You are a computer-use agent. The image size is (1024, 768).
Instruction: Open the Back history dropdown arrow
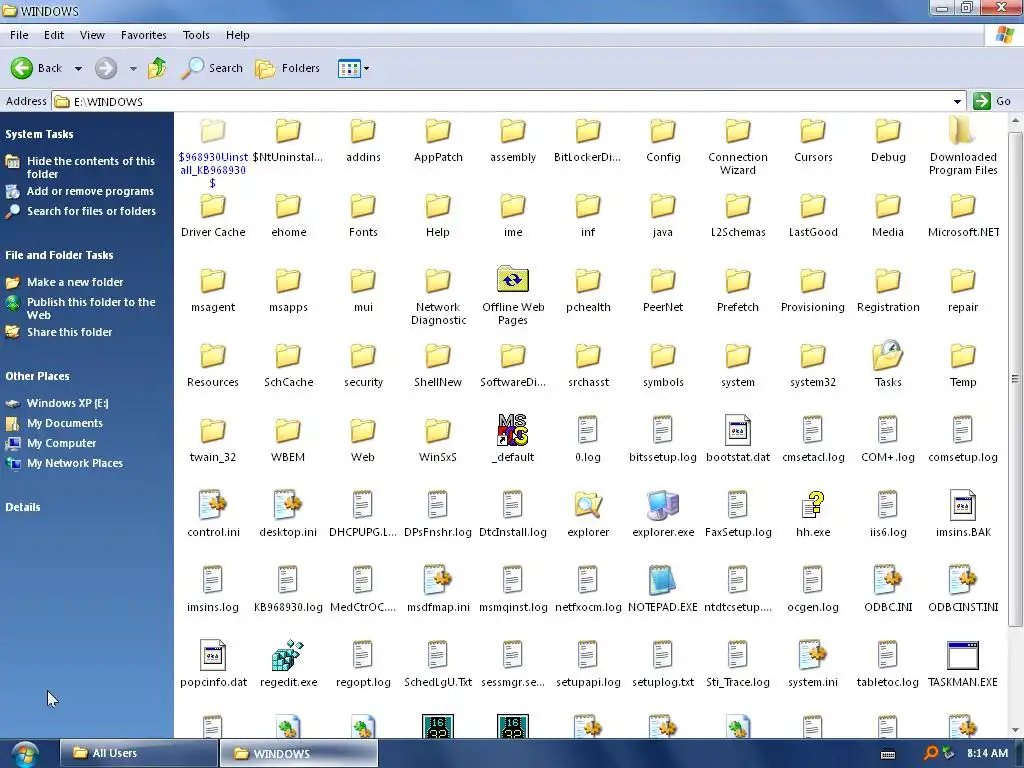click(x=78, y=69)
